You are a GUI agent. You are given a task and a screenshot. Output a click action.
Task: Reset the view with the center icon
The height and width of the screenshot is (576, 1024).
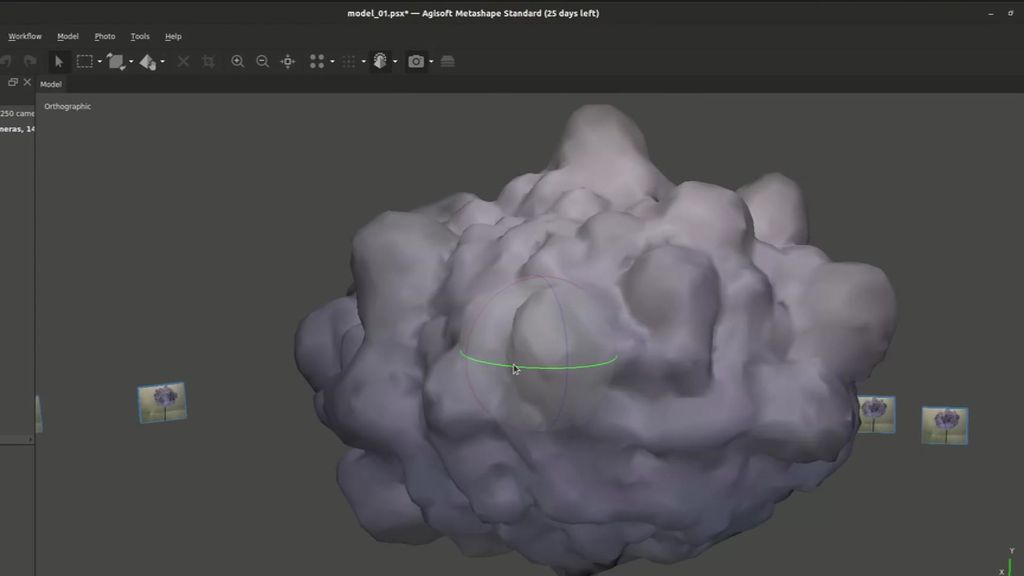[x=288, y=62]
